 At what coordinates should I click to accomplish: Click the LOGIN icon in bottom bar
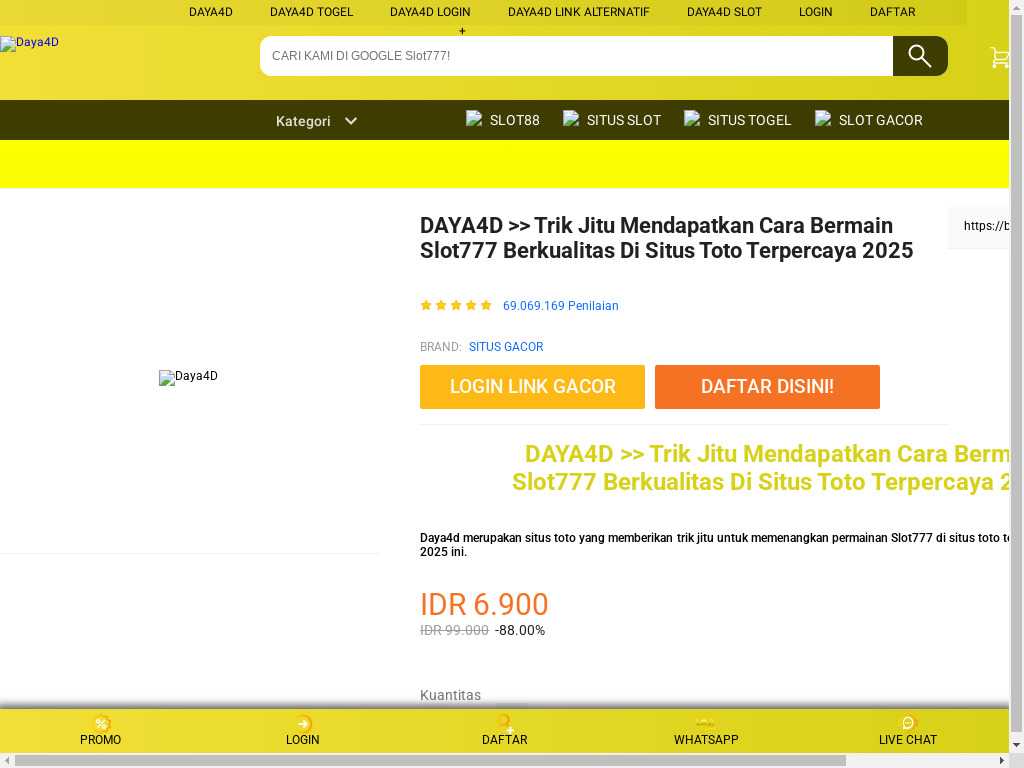(303, 723)
